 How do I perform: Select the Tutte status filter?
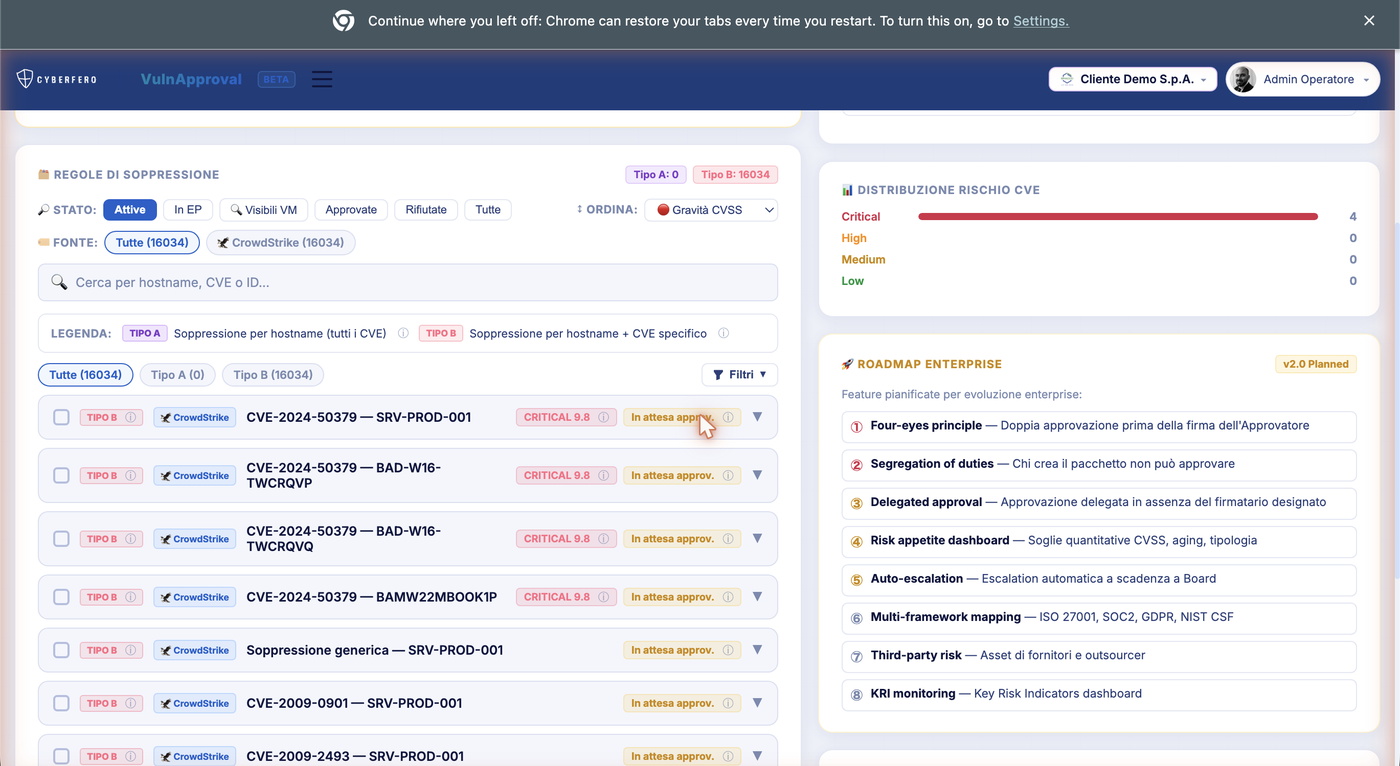[488, 210]
